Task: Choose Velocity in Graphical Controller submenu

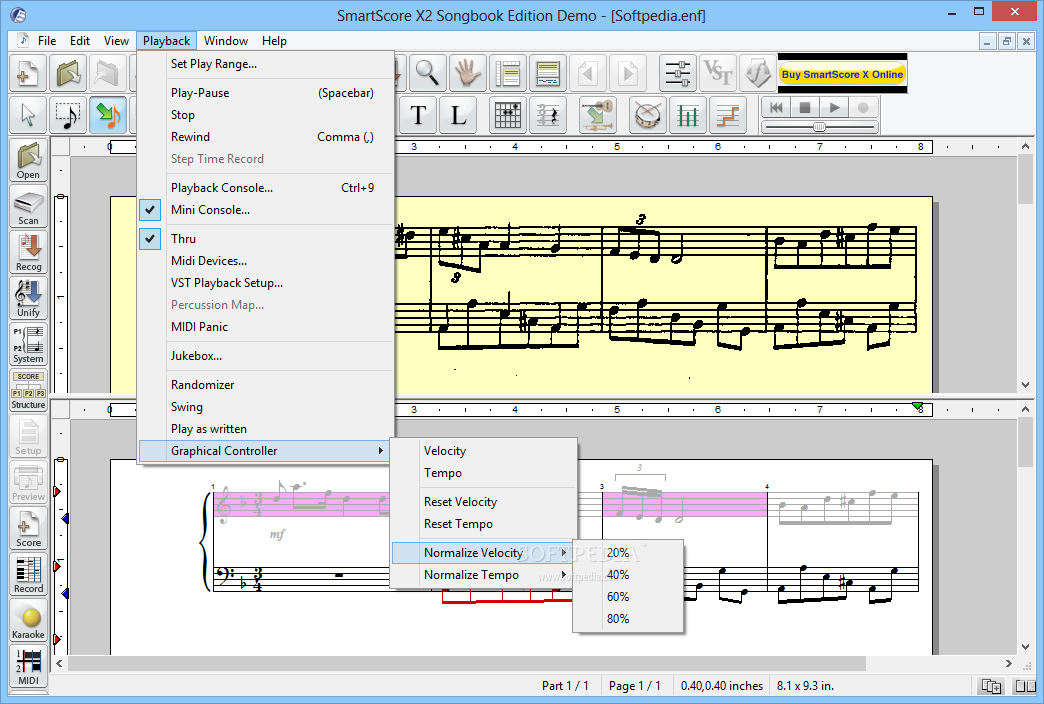Action: [x=482, y=451]
